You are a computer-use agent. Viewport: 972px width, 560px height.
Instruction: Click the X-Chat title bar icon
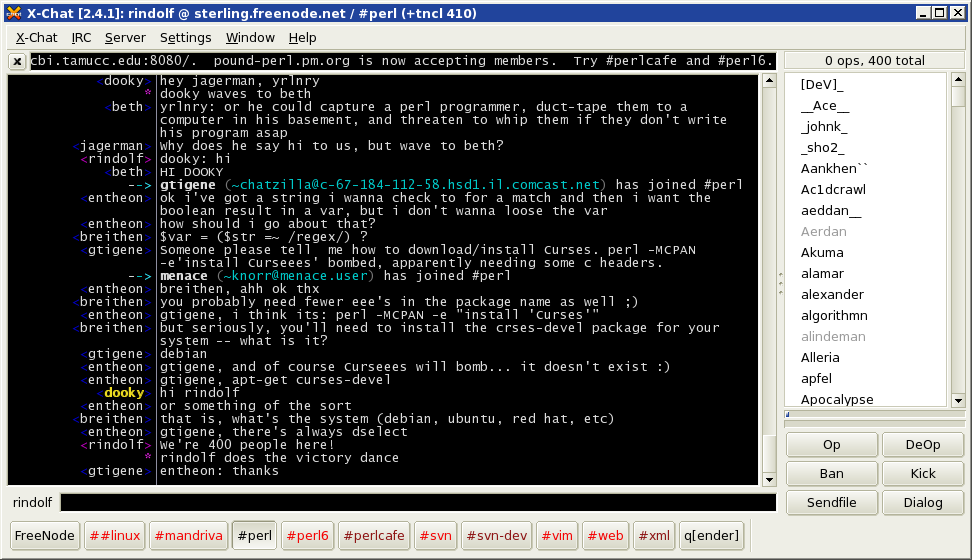click(x=13, y=13)
